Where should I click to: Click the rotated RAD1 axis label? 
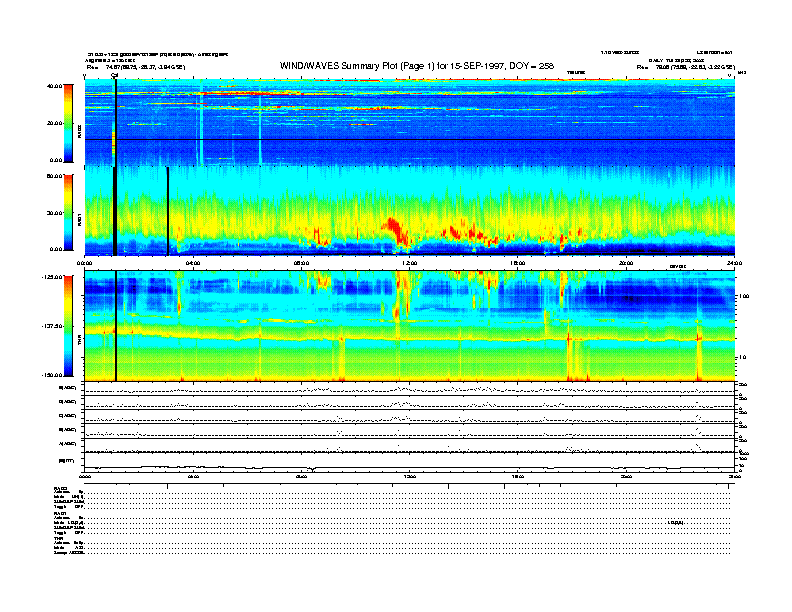point(79,219)
